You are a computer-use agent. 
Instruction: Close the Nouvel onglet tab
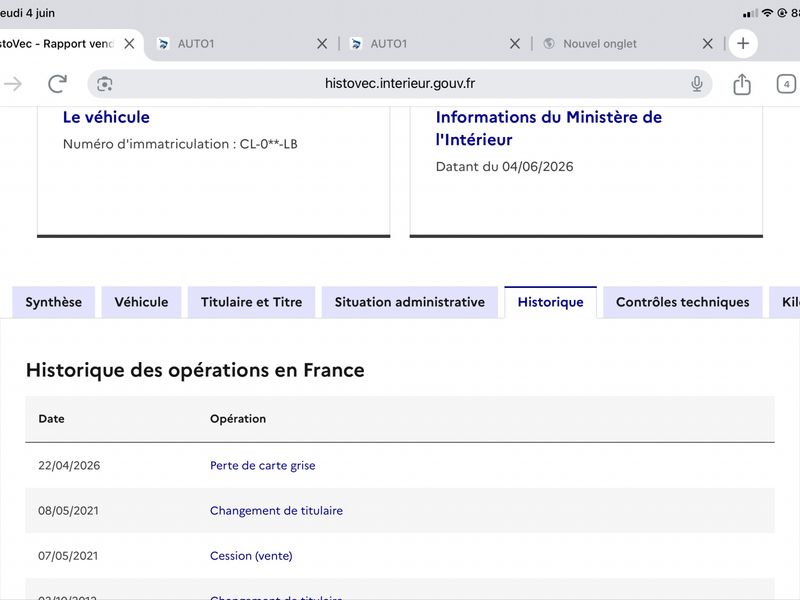click(x=708, y=44)
